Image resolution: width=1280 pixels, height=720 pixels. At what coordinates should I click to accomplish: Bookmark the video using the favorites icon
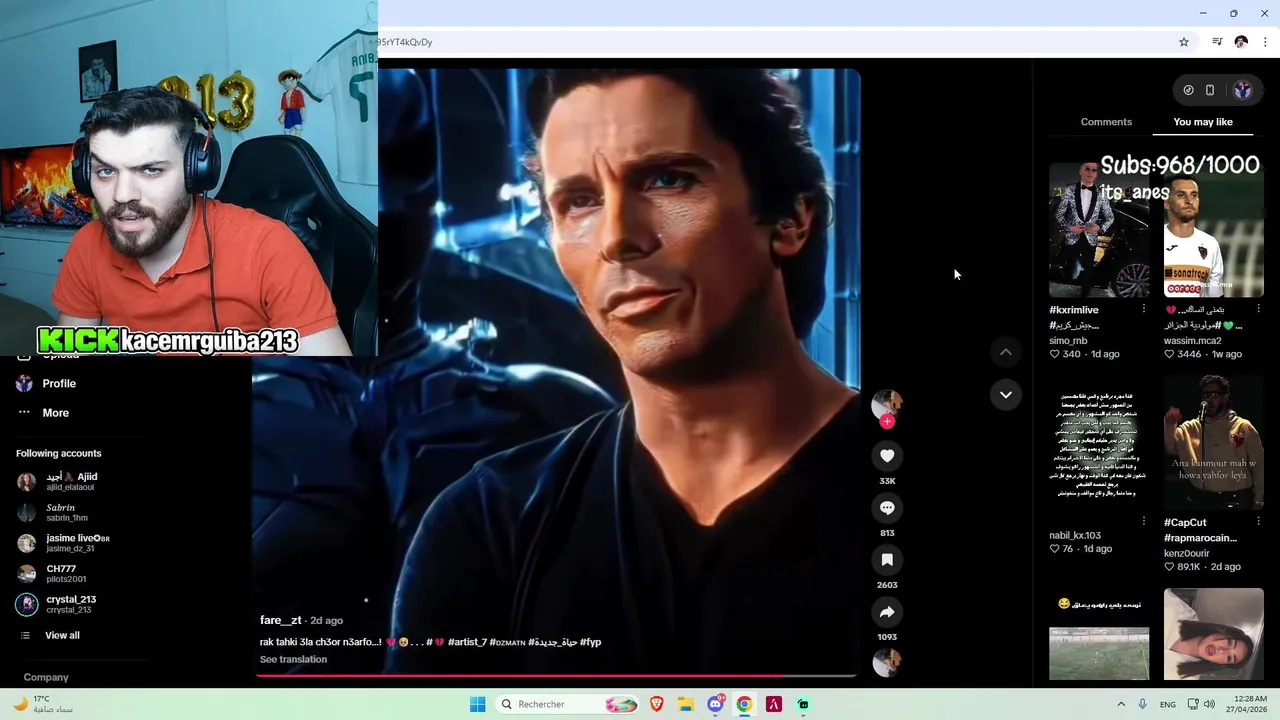click(887, 560)
